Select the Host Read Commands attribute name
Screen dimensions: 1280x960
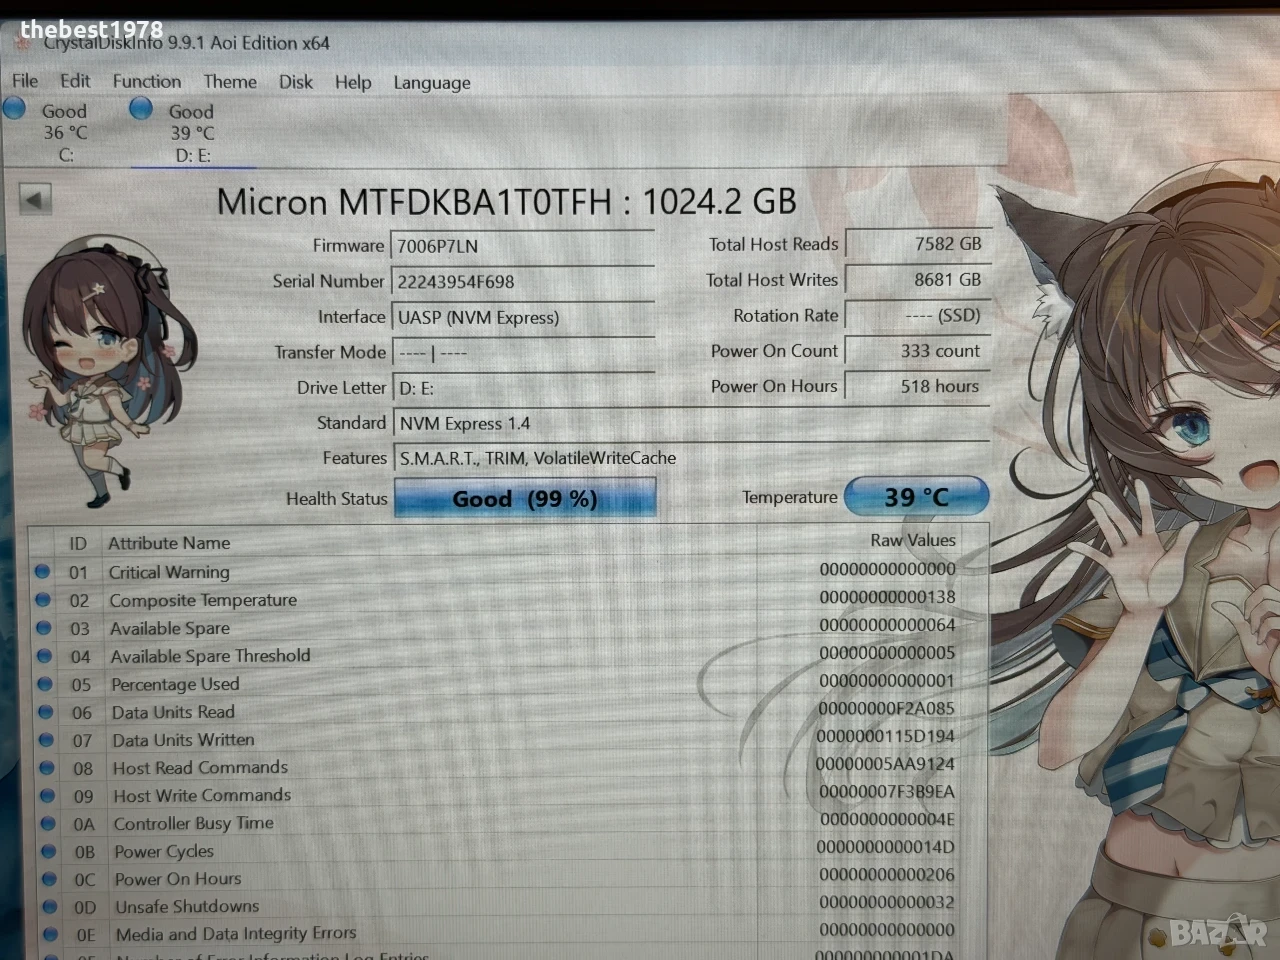pyautogui.click(x=200, y=768)
